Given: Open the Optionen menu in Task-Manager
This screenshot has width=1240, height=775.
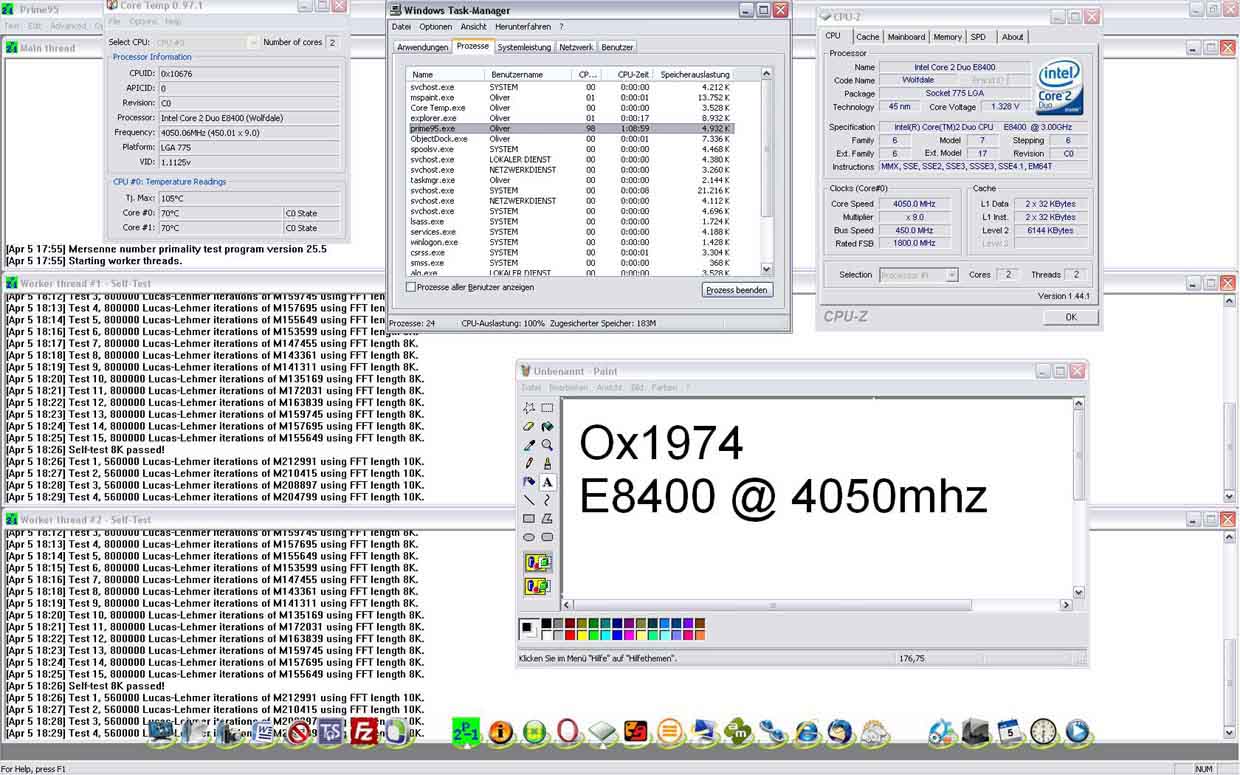Looking at the screenshot, I should coord(435,27).
